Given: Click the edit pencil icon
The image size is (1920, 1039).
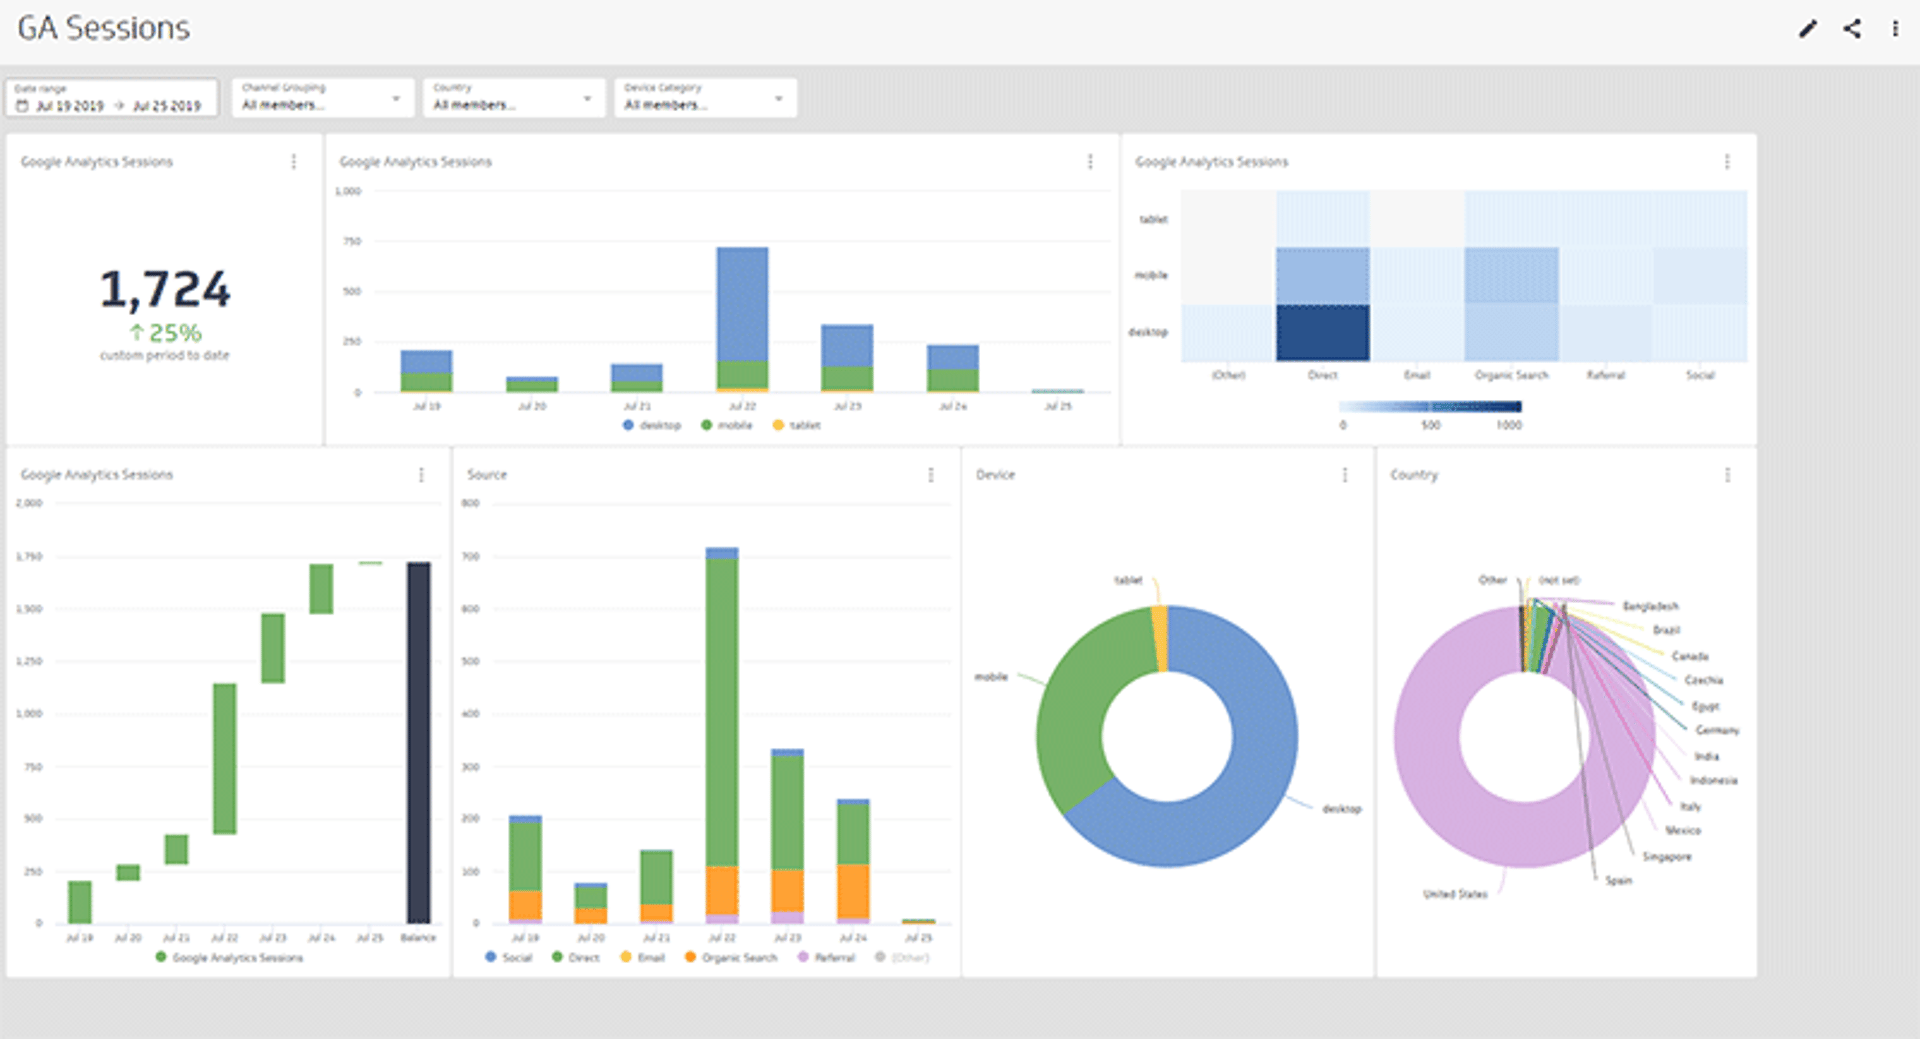Looking at the screenshot, I should pyautogui.click(x=1806, y=30).
